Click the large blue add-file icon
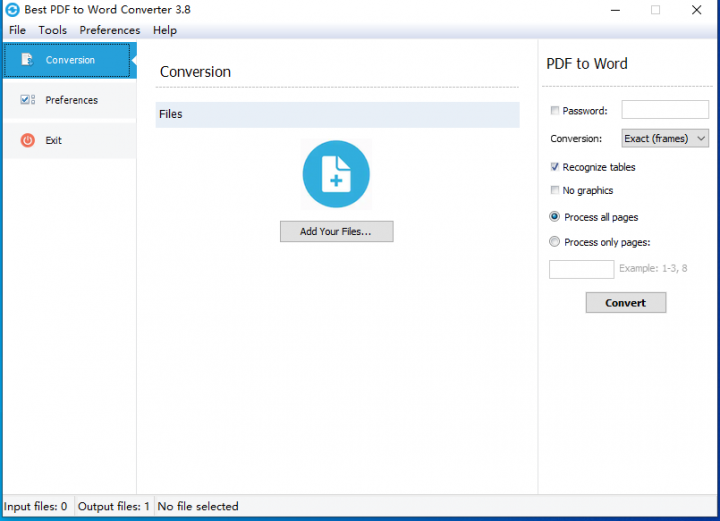The height and width of the screenshot is (521, 720). pyautogui.click(x=336, y=175)
